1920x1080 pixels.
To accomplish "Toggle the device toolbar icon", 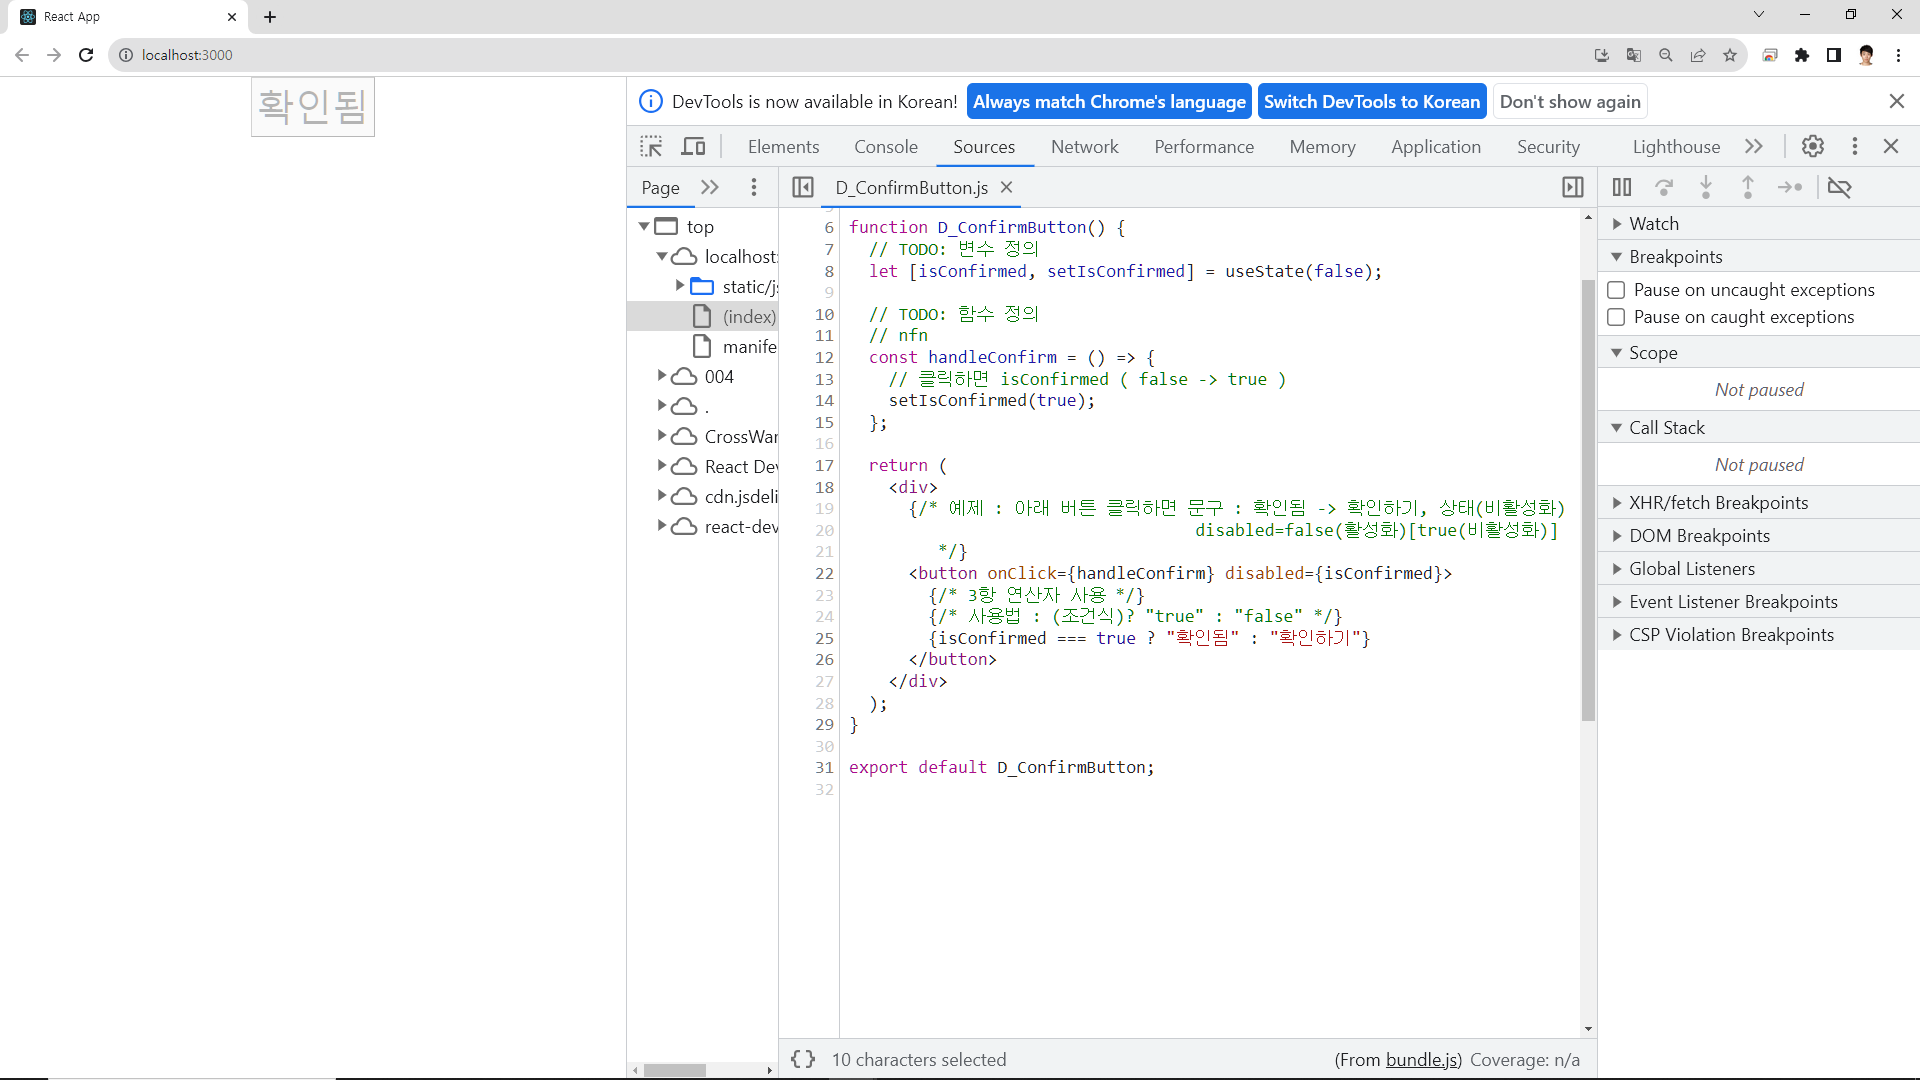I will (693, 147).
